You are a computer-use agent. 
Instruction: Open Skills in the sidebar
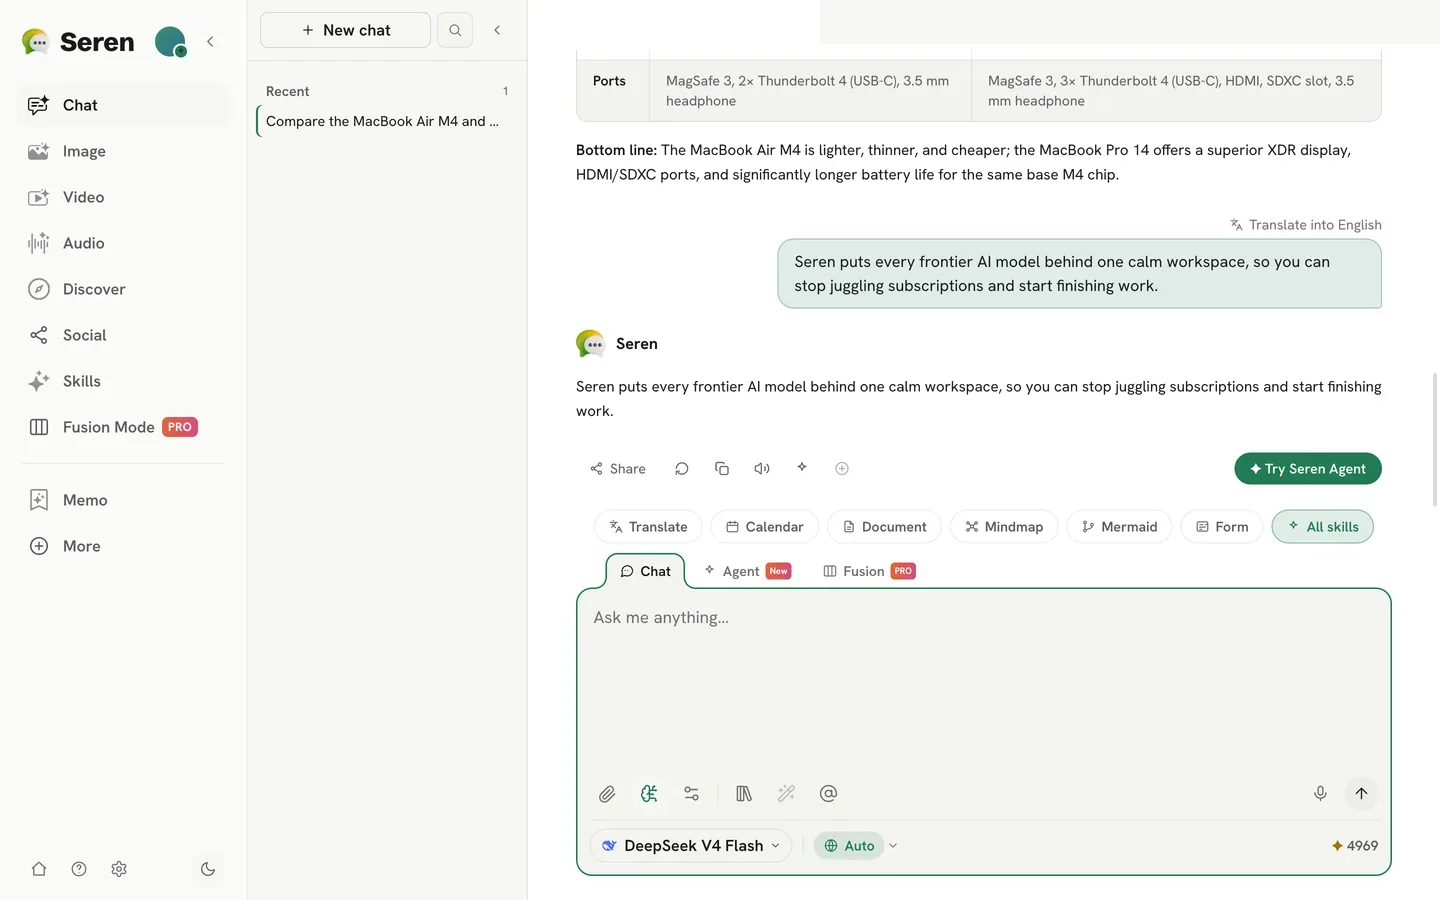click(123, 381)
